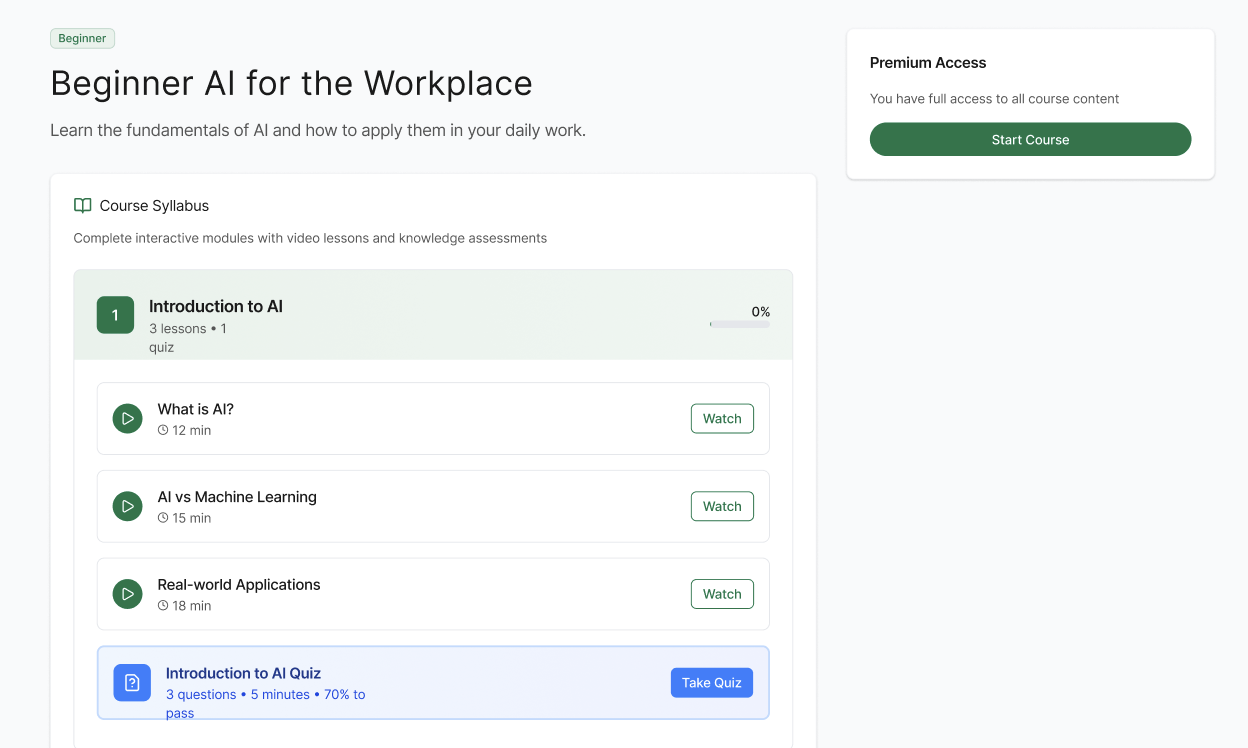Click the play icon beside Real-world Applications
Viewport: 1248px width, 748px height.
(127, 594)
